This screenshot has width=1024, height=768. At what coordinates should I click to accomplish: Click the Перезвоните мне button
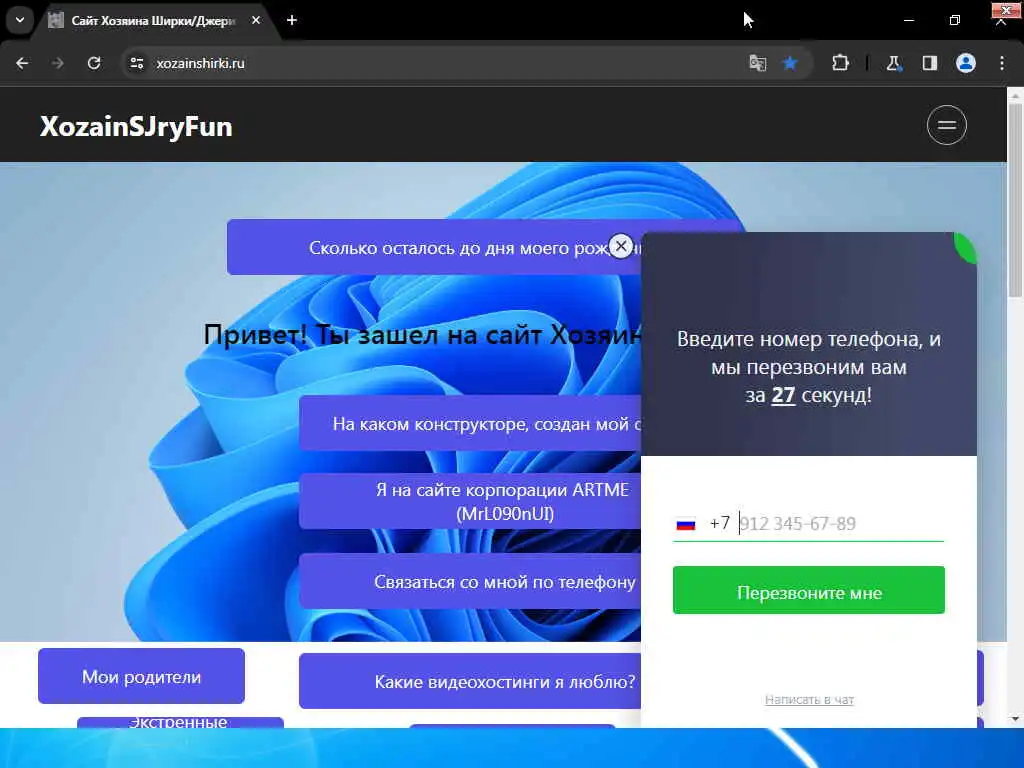pos(808,590)
